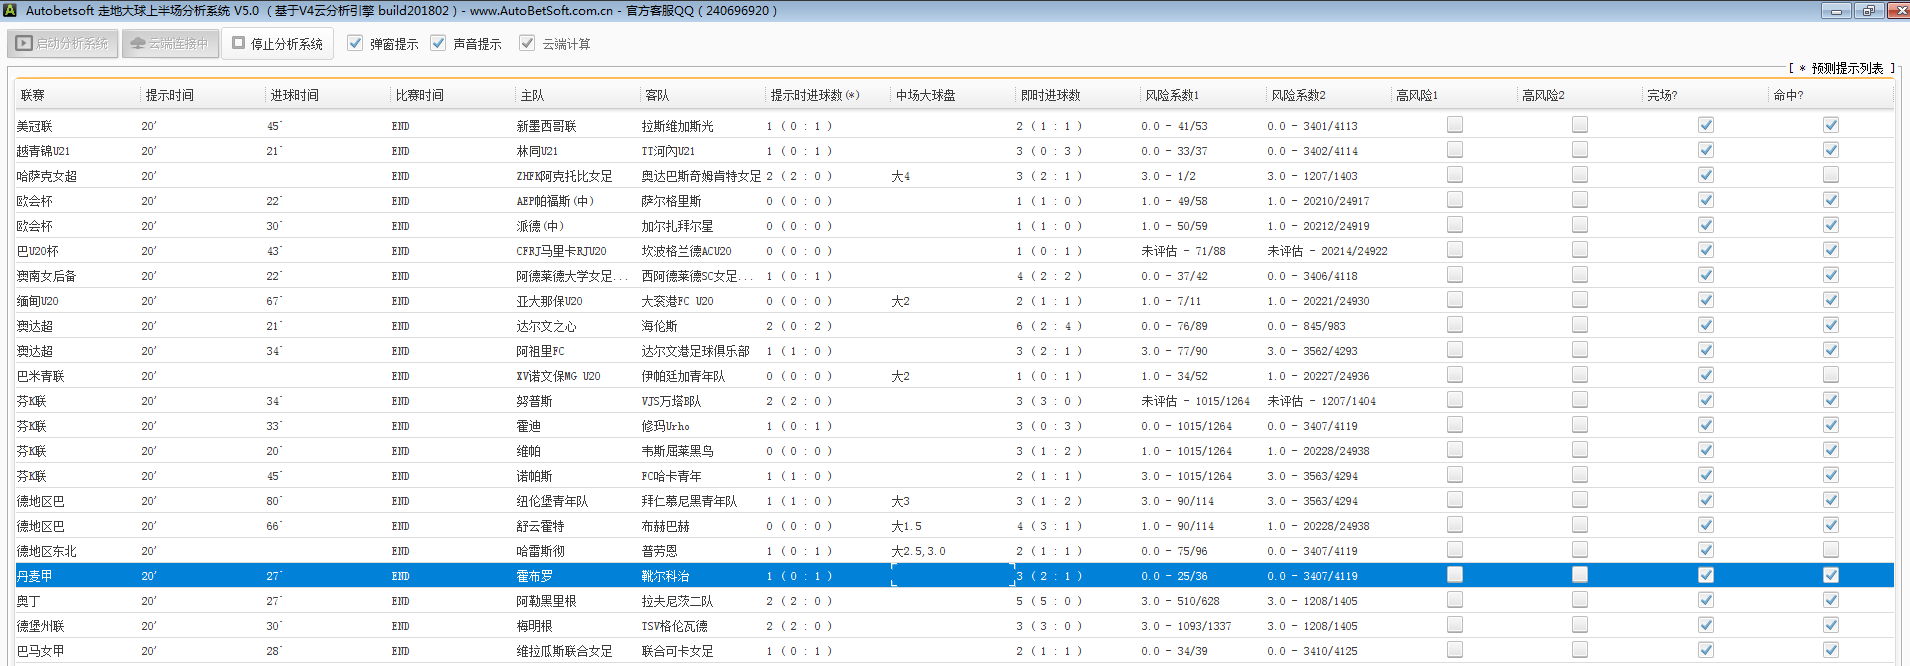Toggle the 弹窗提示 checkbox
The width and height of the screenshot is (1910, 666).
[355, 44]
